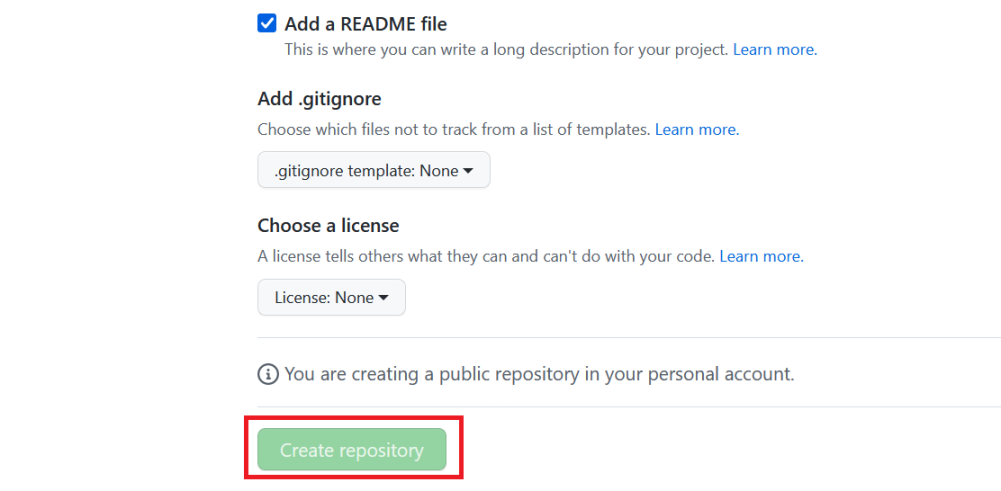1001x491 pixels.
Task: Click the caret arrow on the License button
Action: click(384, 298)
